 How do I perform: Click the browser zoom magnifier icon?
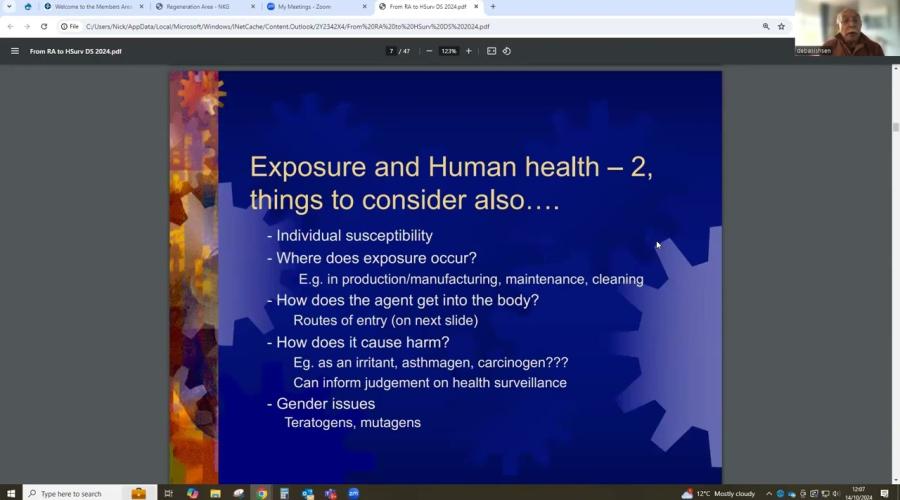[766, 26]
